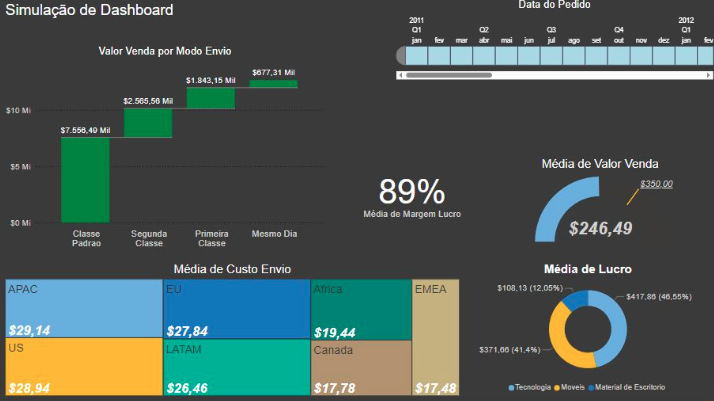
Task: Click the timeline horizontal scrollbar thumb
Action: pos(449,75)
